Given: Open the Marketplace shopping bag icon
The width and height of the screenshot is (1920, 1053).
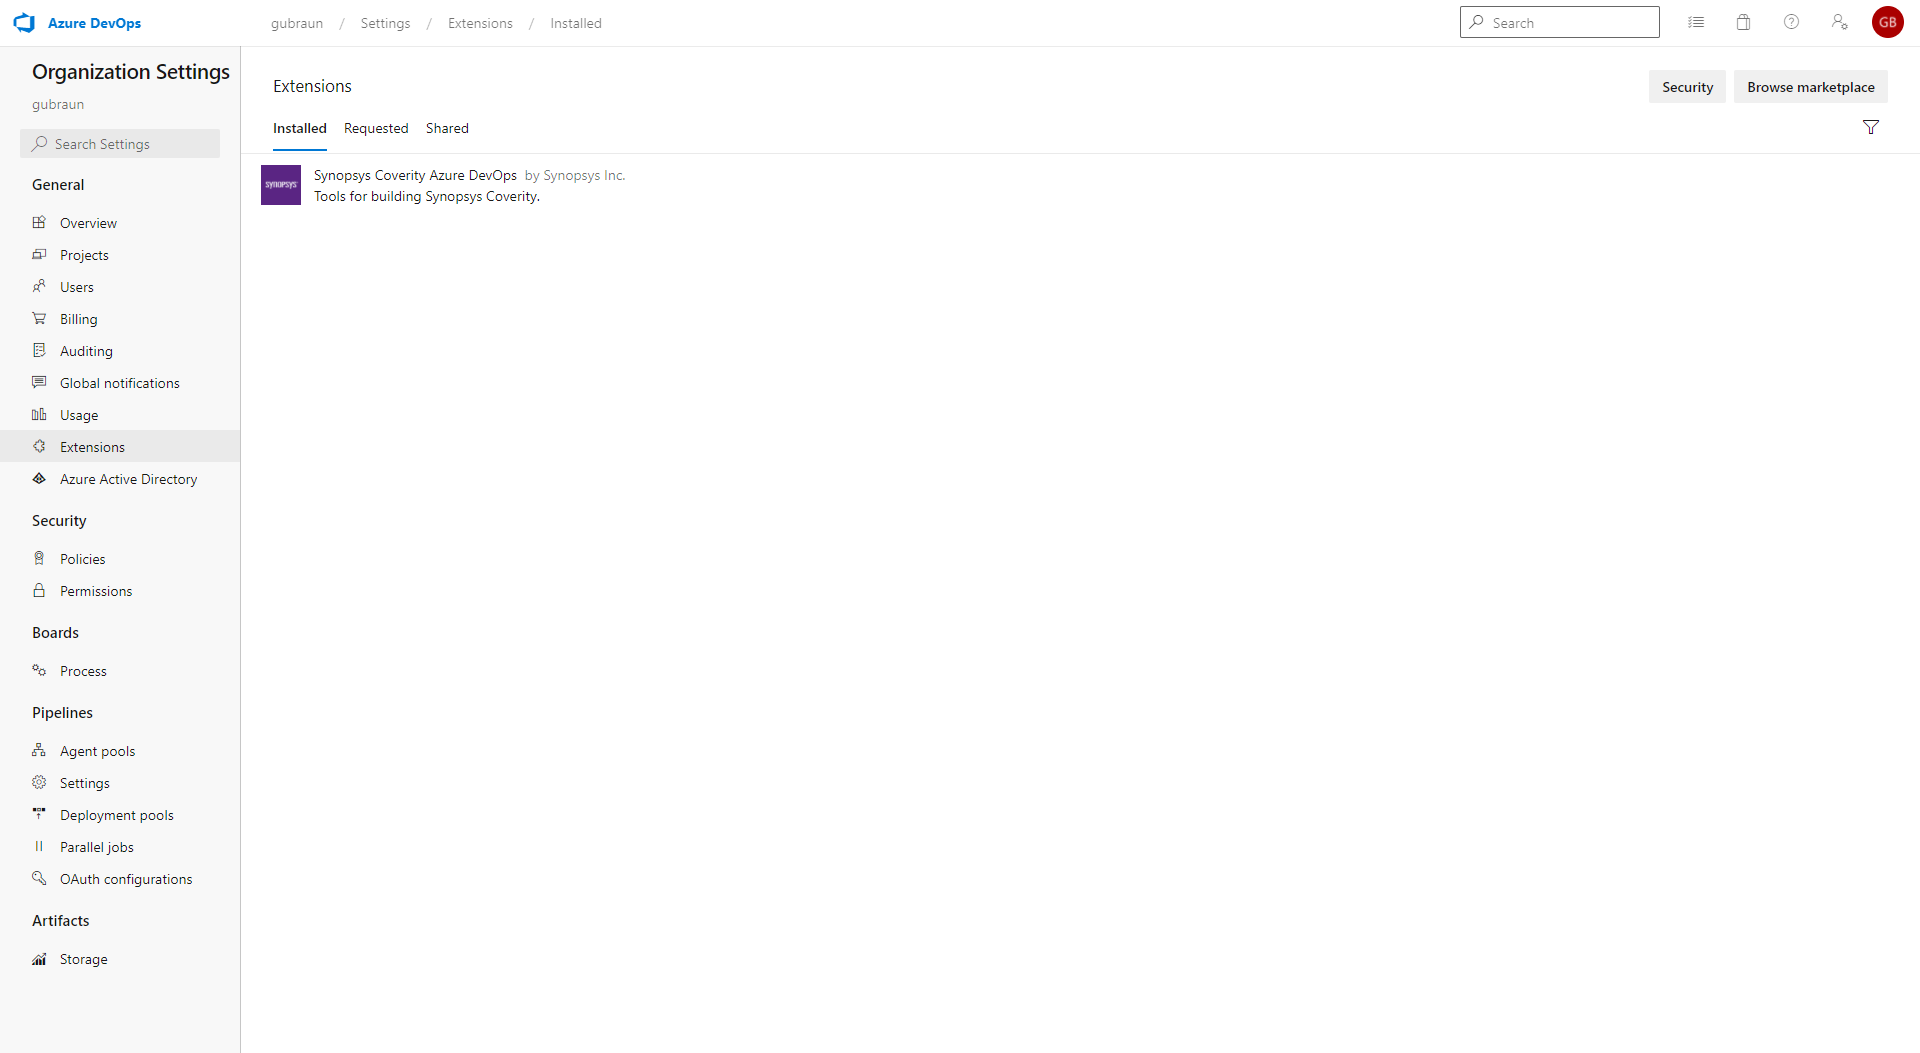Looking at the screenshot, I should click(1743, 22).
